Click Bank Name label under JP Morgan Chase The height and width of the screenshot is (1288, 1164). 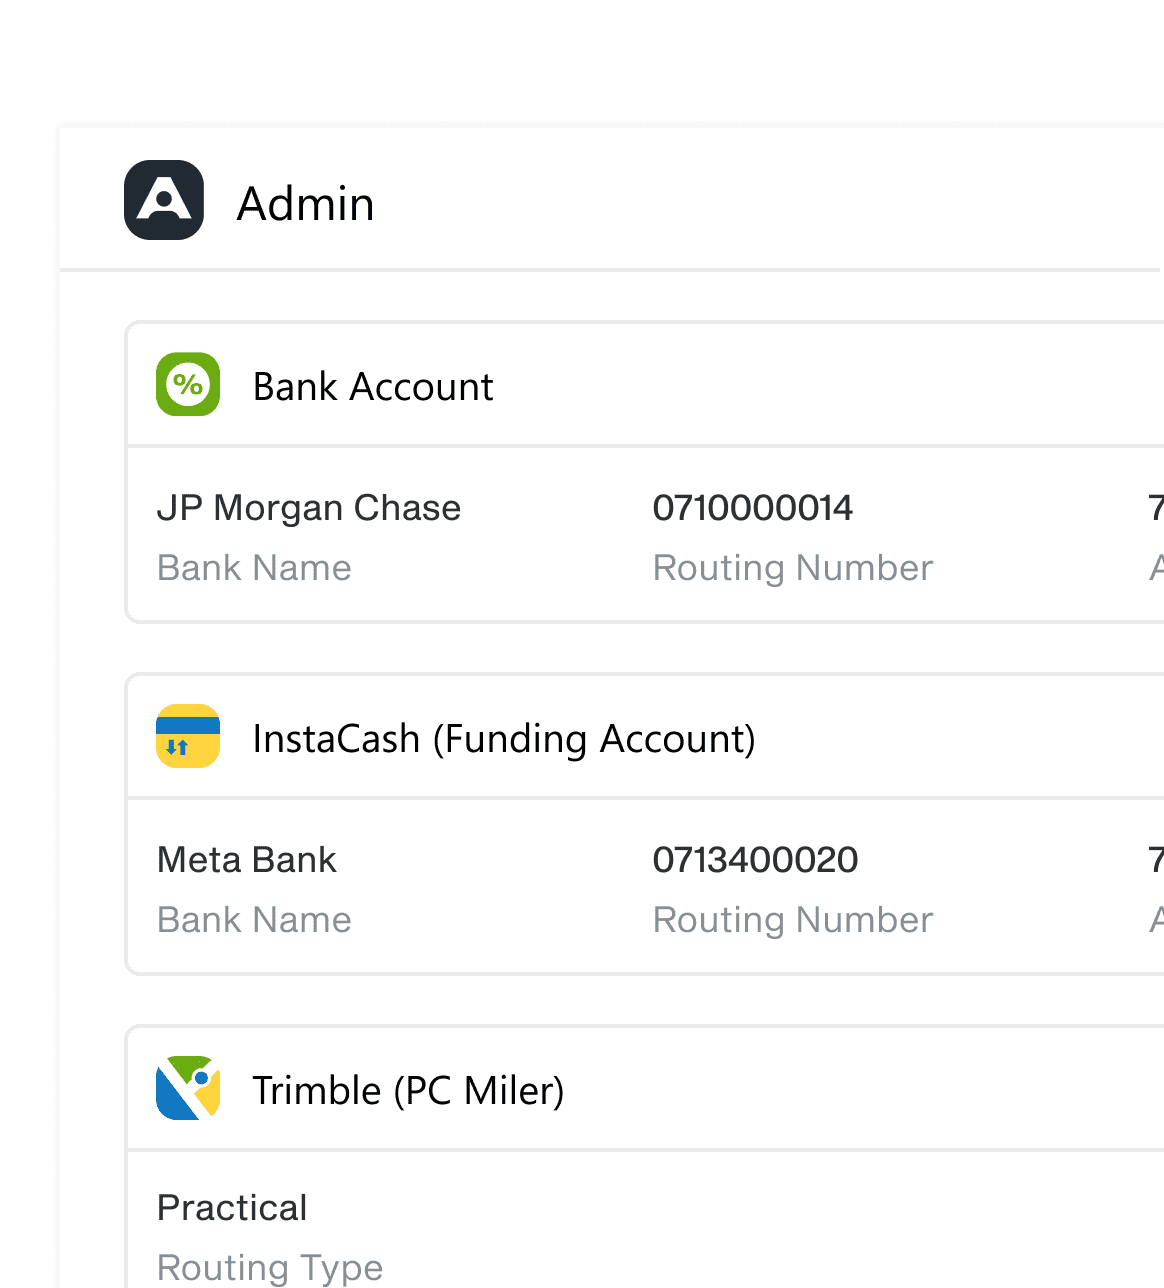[x=254, y=568]
